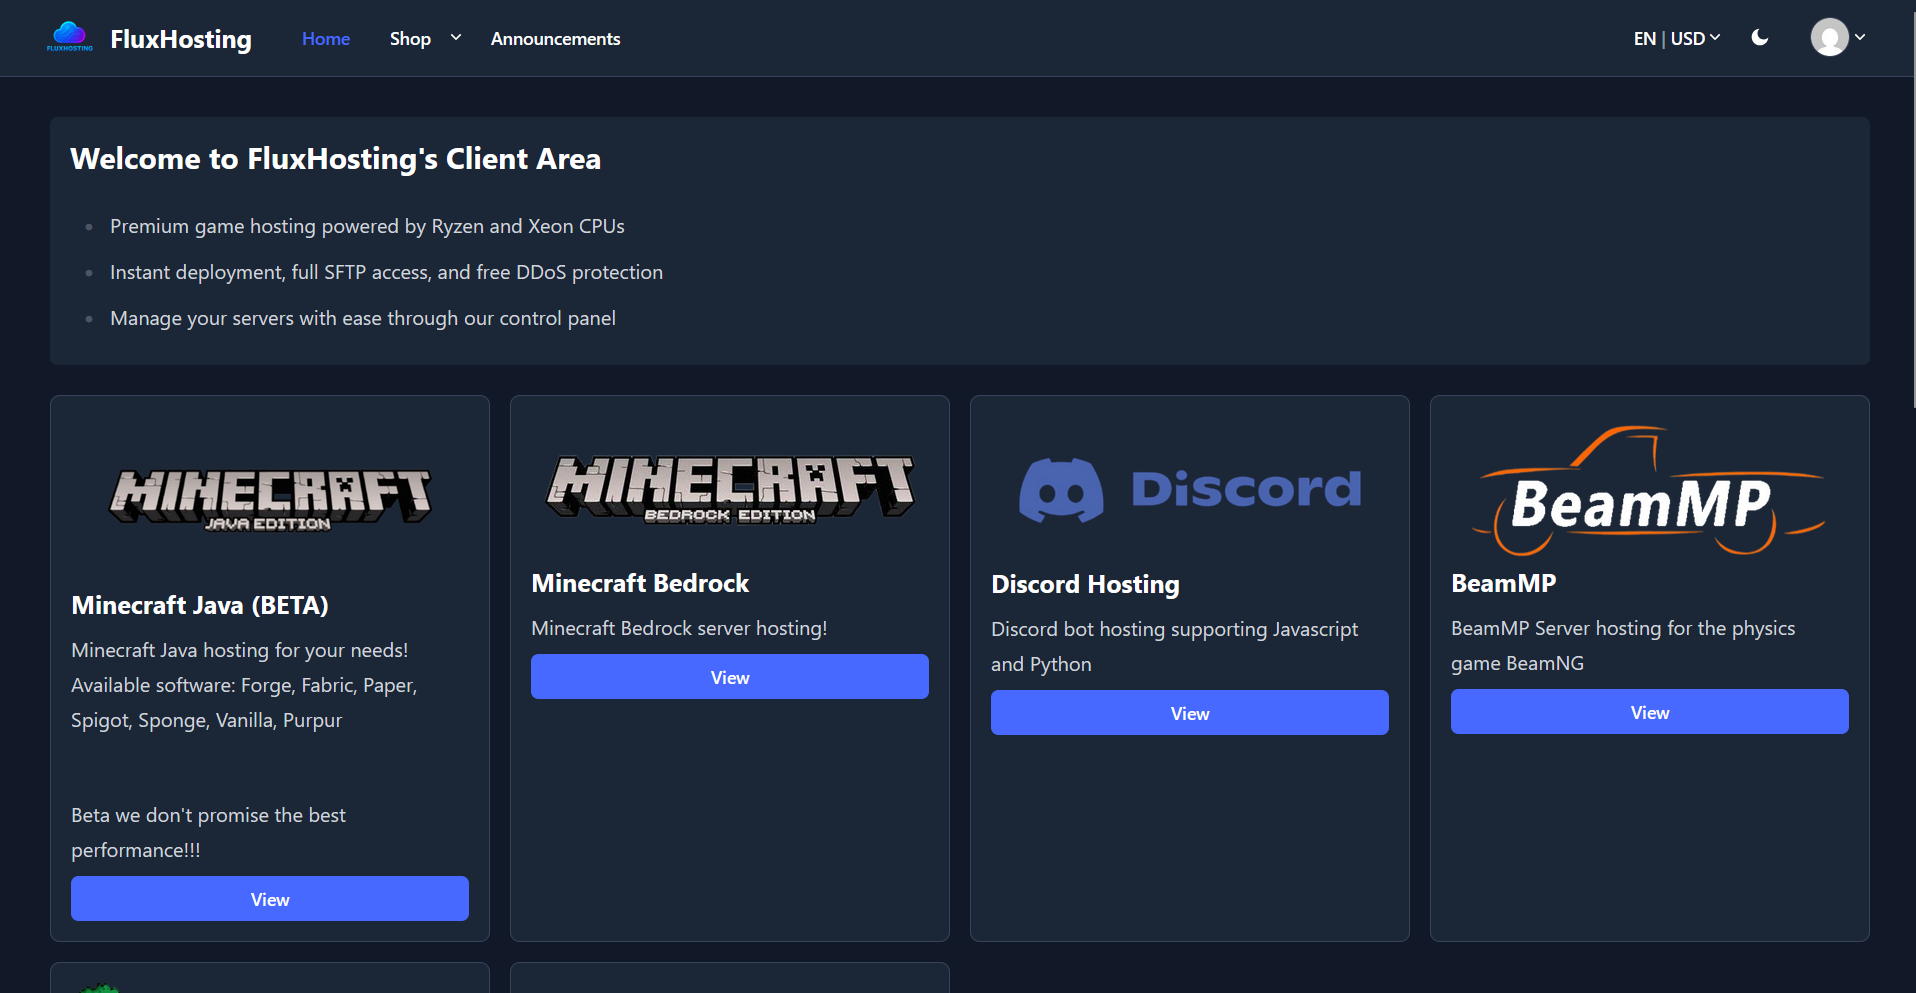Click 'Manage your servers with ease' line
1916x993 pixels.
363,318
